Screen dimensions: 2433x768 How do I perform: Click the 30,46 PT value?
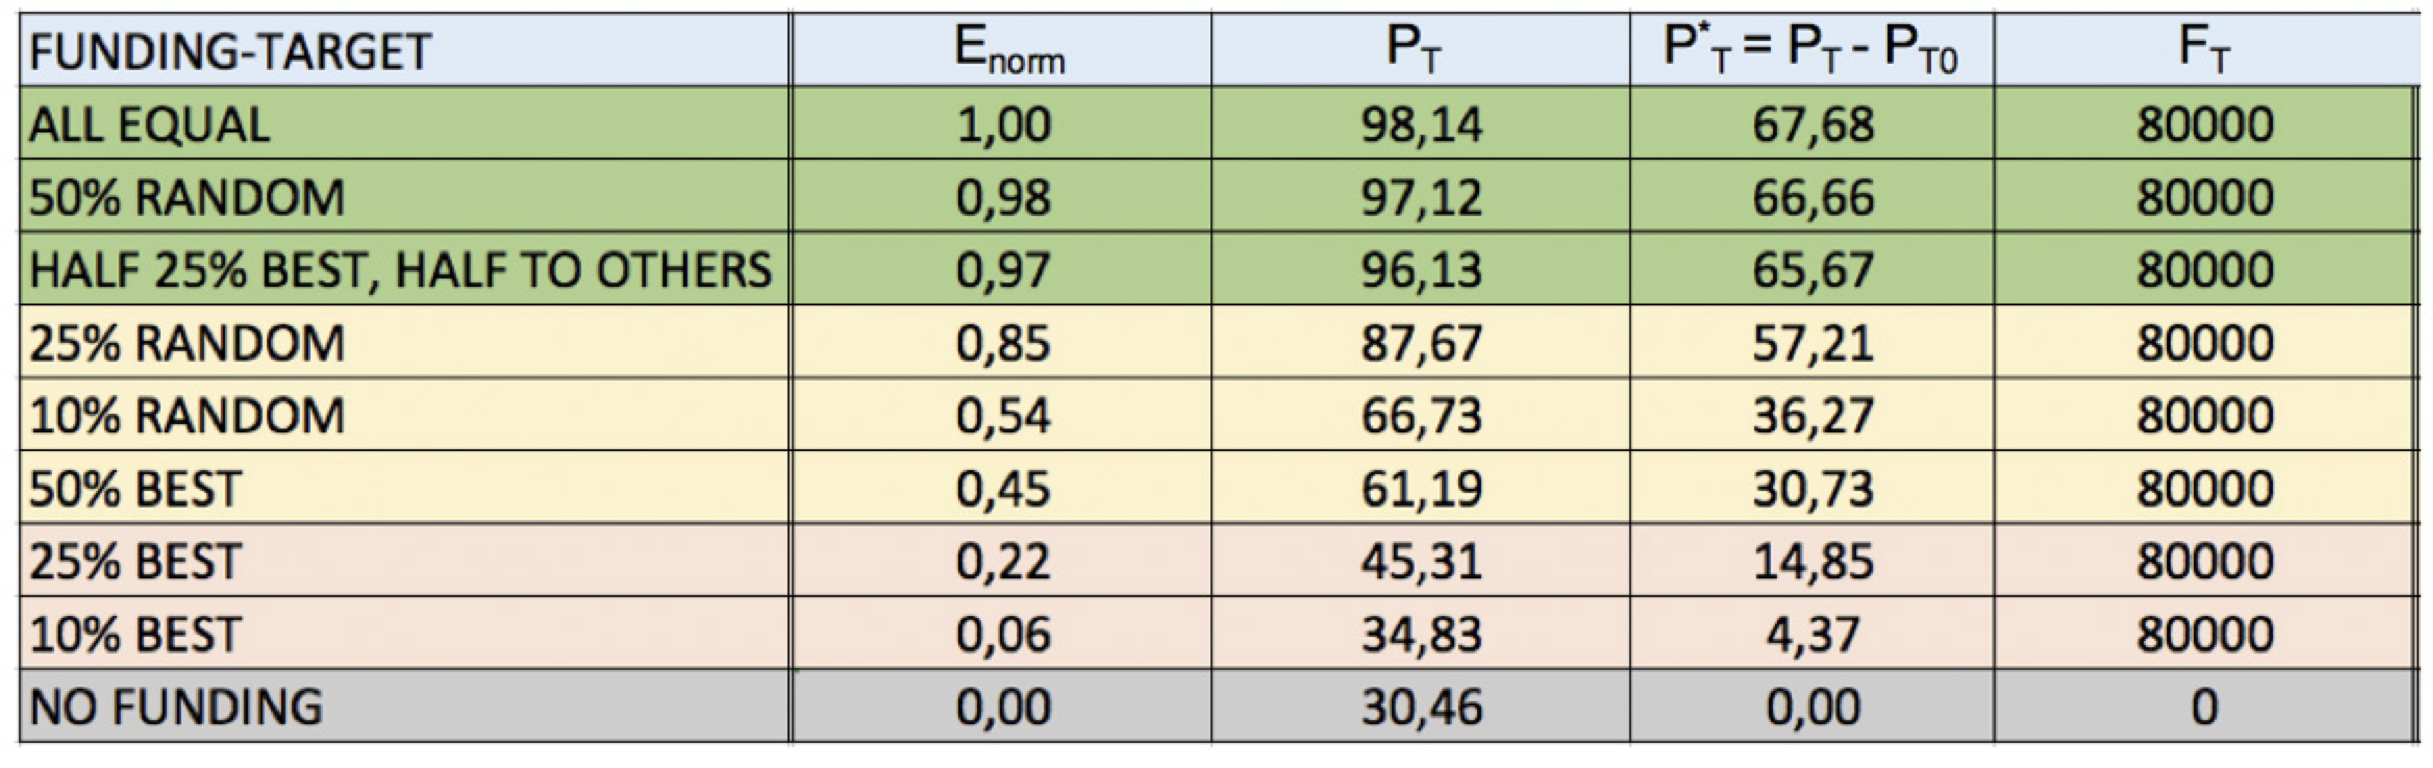tap(1420, 707)
